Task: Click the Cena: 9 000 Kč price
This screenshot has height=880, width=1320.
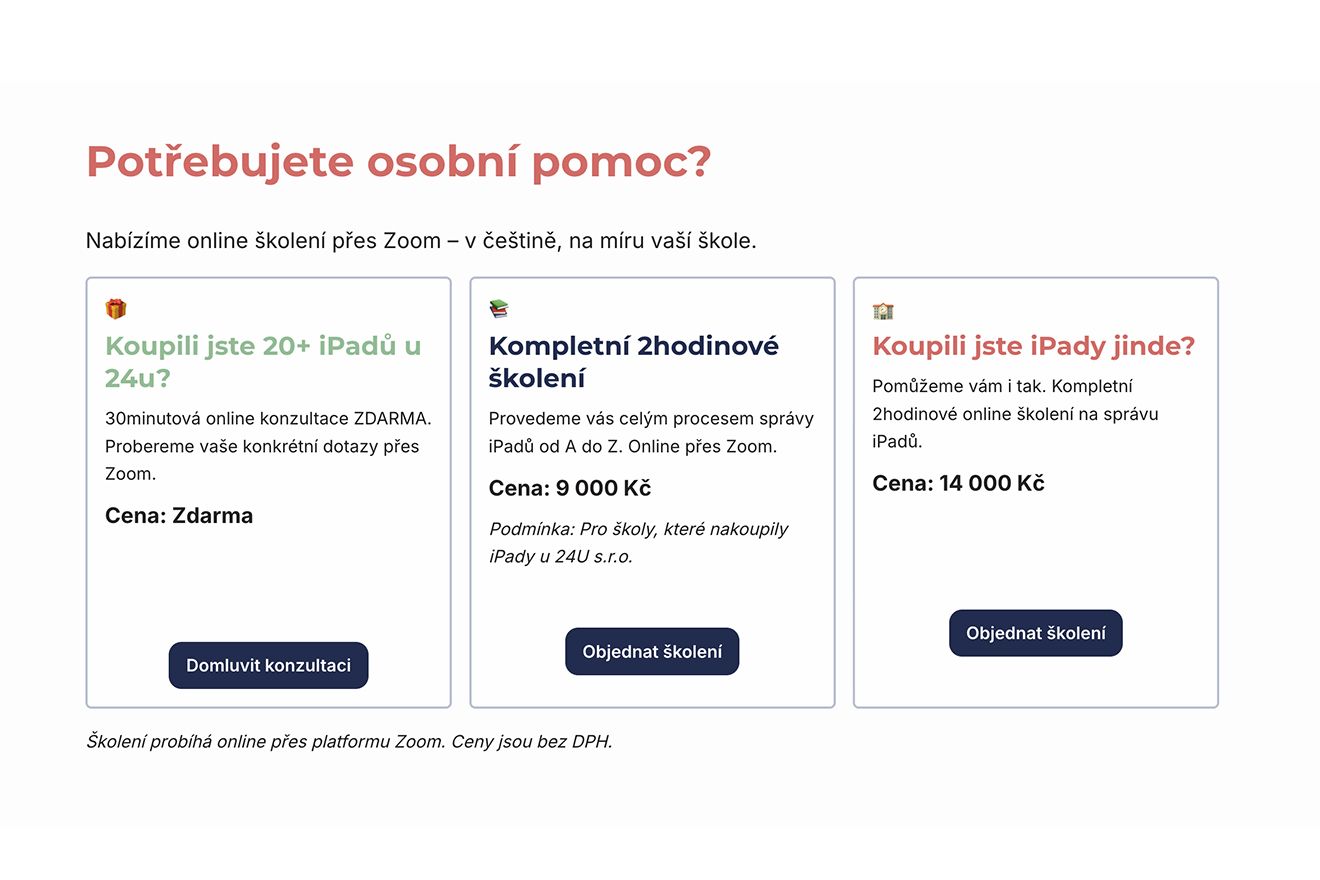Action: [x=569, y=488]
